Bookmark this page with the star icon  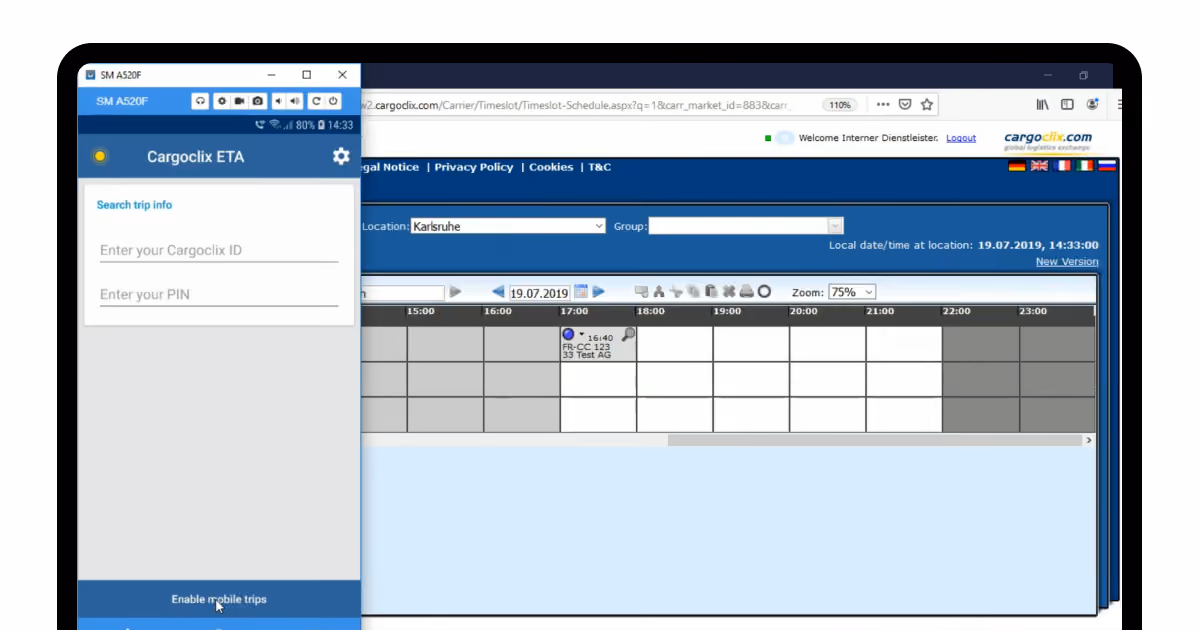click(927, 104)
